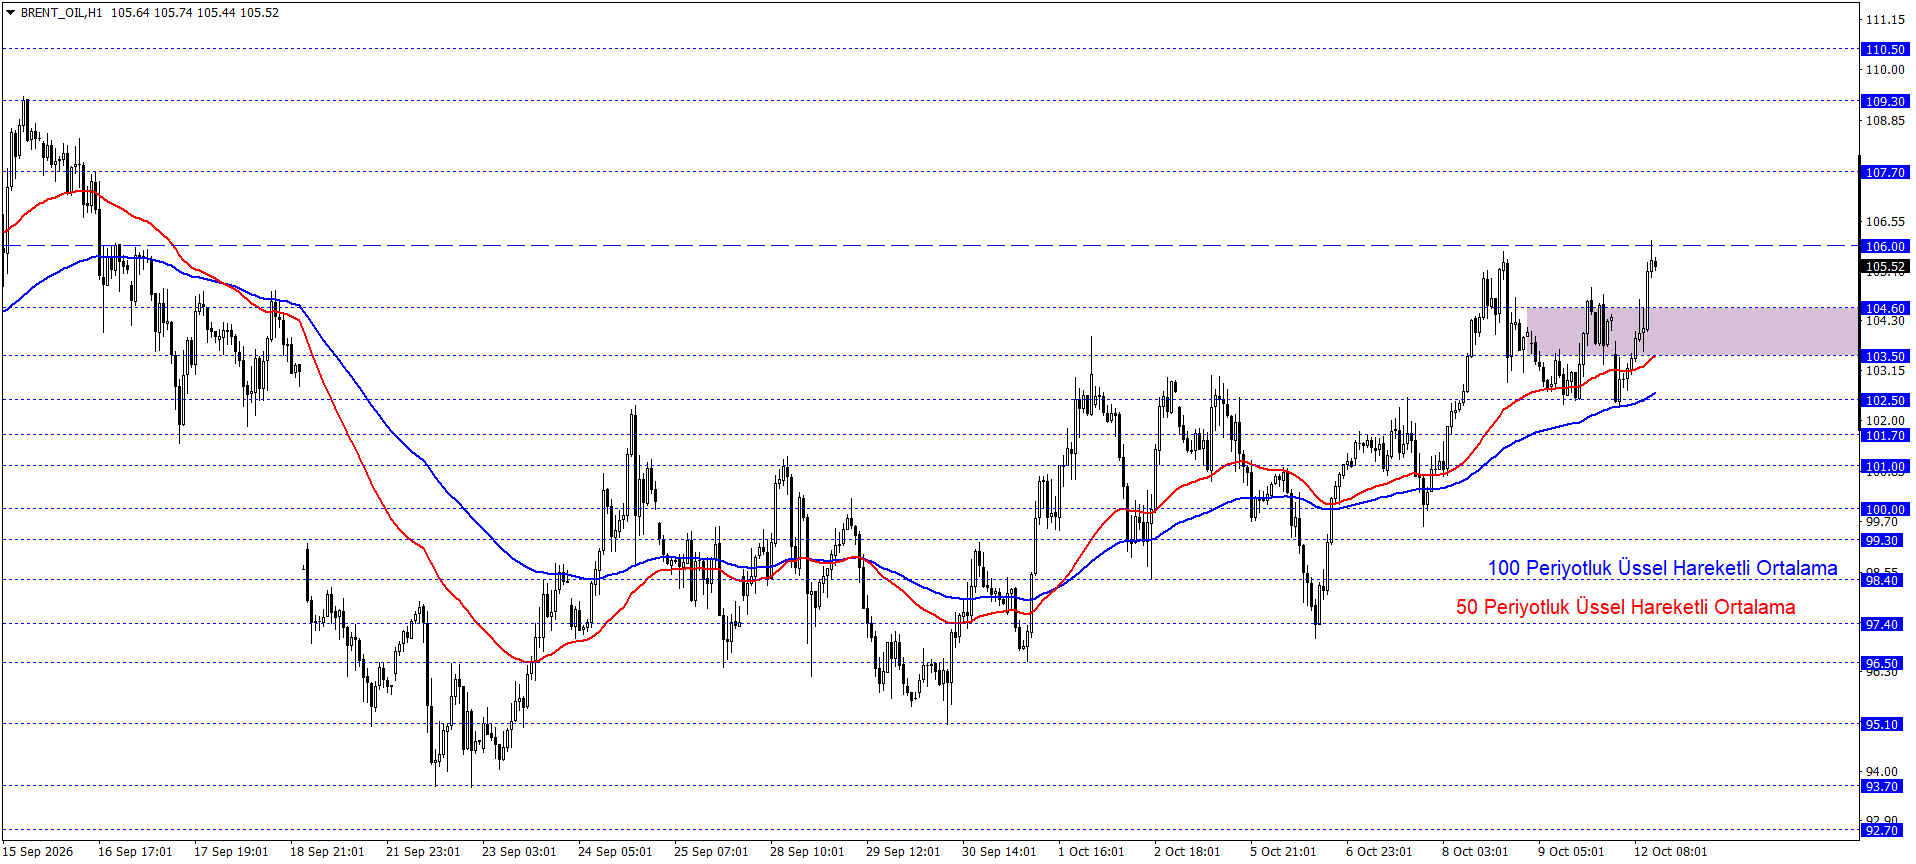The image size is (1916, 864).
Task: Select the 95.10 price level tag
Action: pyautogui.click(x=1881, y=724)
